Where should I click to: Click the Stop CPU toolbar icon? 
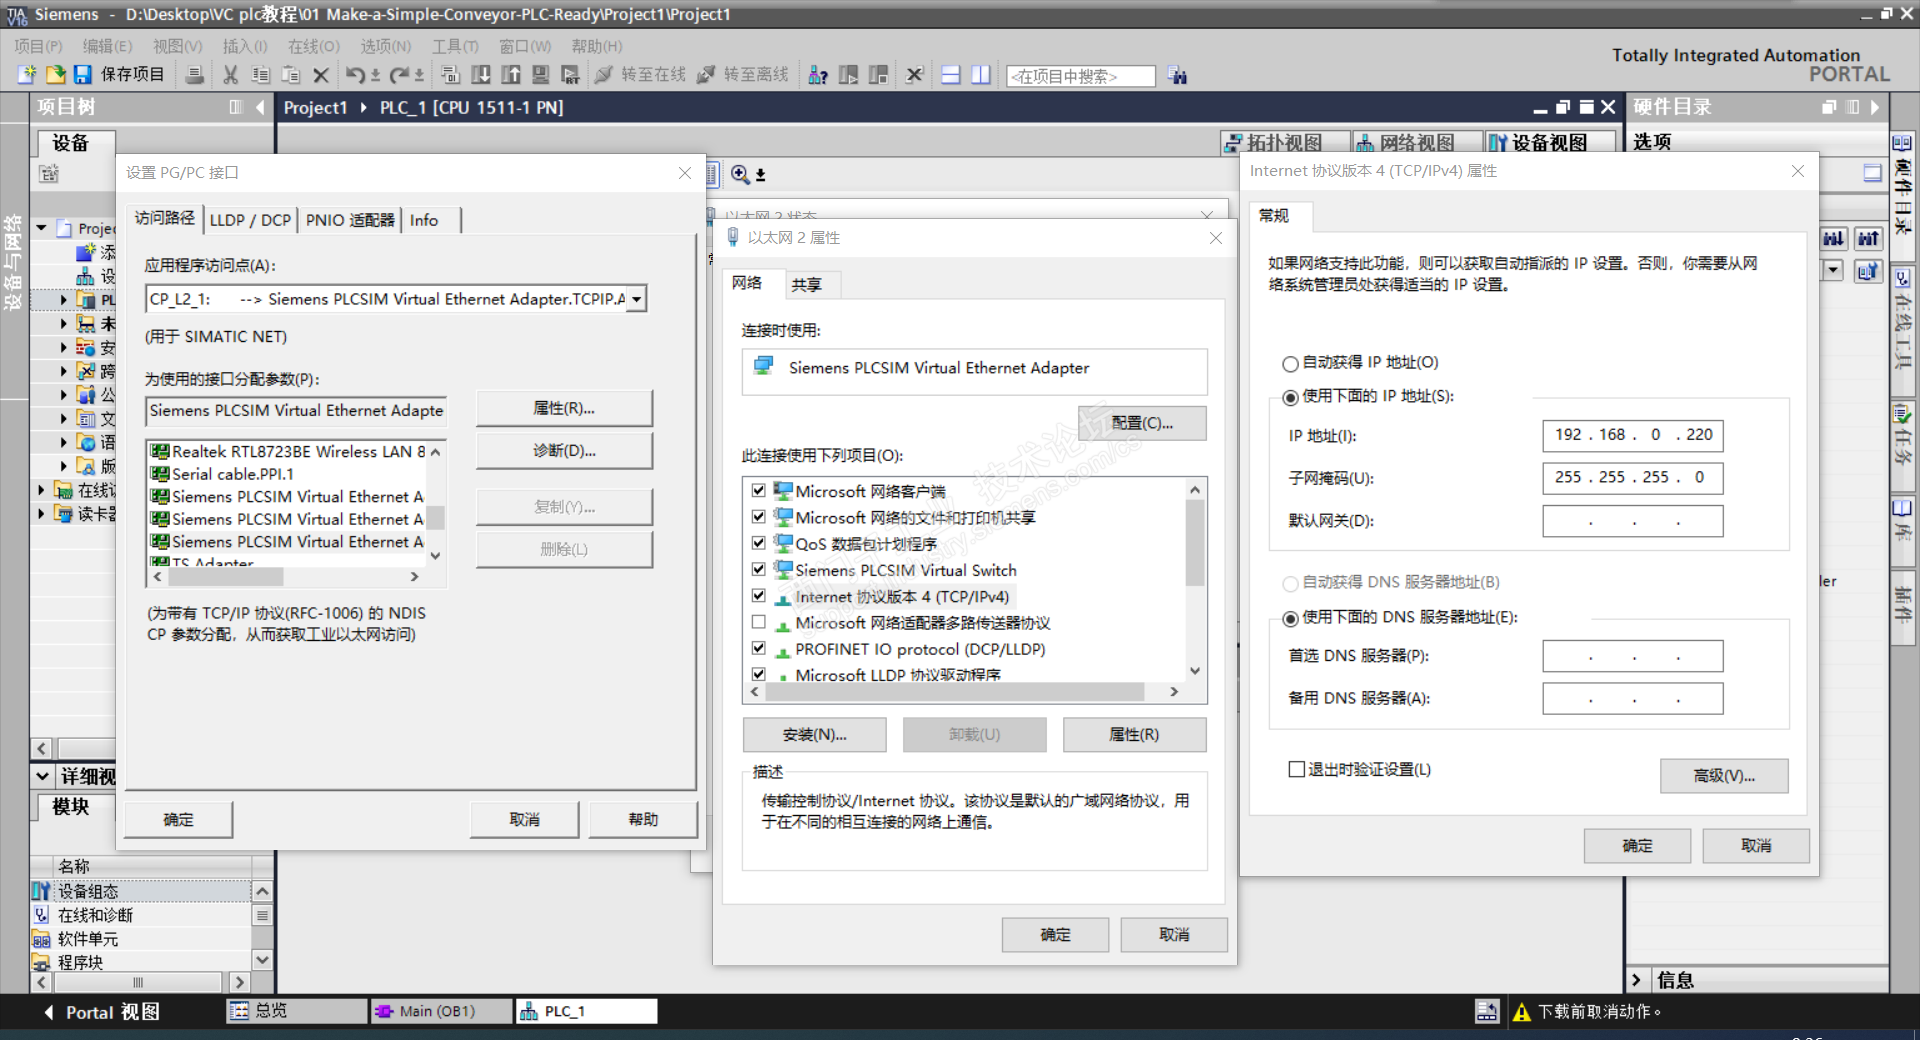879,75
